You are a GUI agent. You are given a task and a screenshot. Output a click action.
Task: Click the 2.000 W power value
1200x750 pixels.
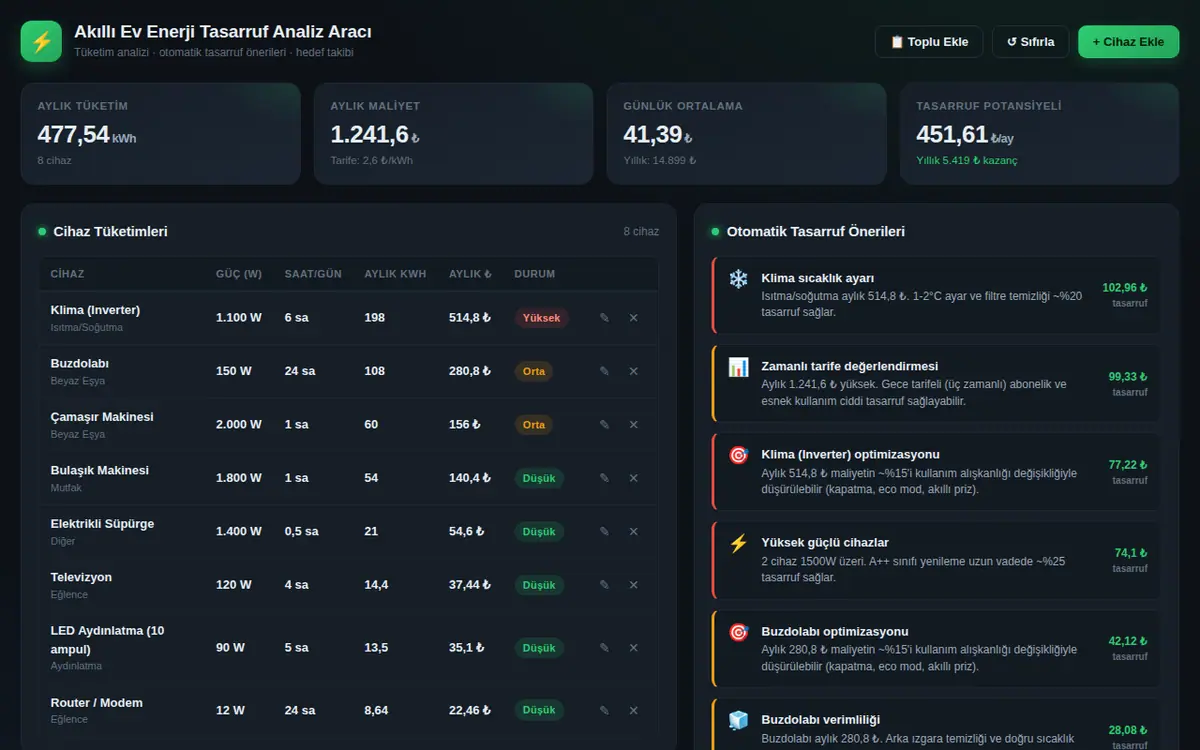239,425
